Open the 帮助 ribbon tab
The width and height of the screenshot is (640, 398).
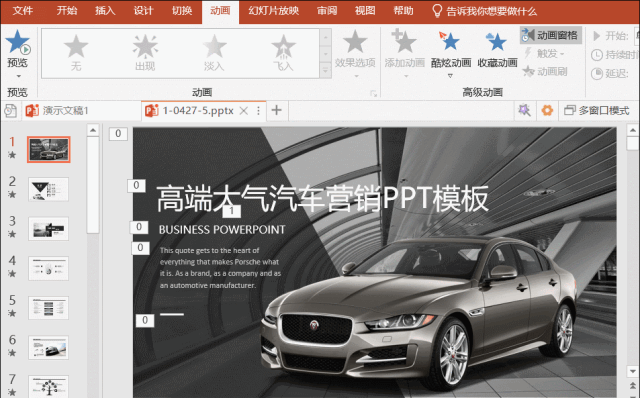click(403, 11)
